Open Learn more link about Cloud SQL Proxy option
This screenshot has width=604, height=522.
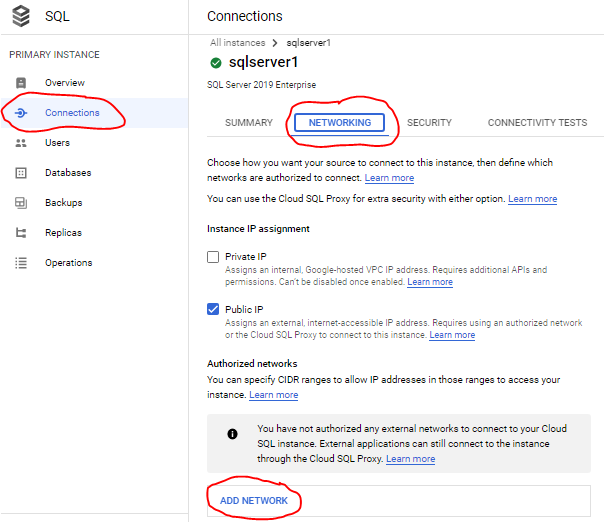point(532,199)
